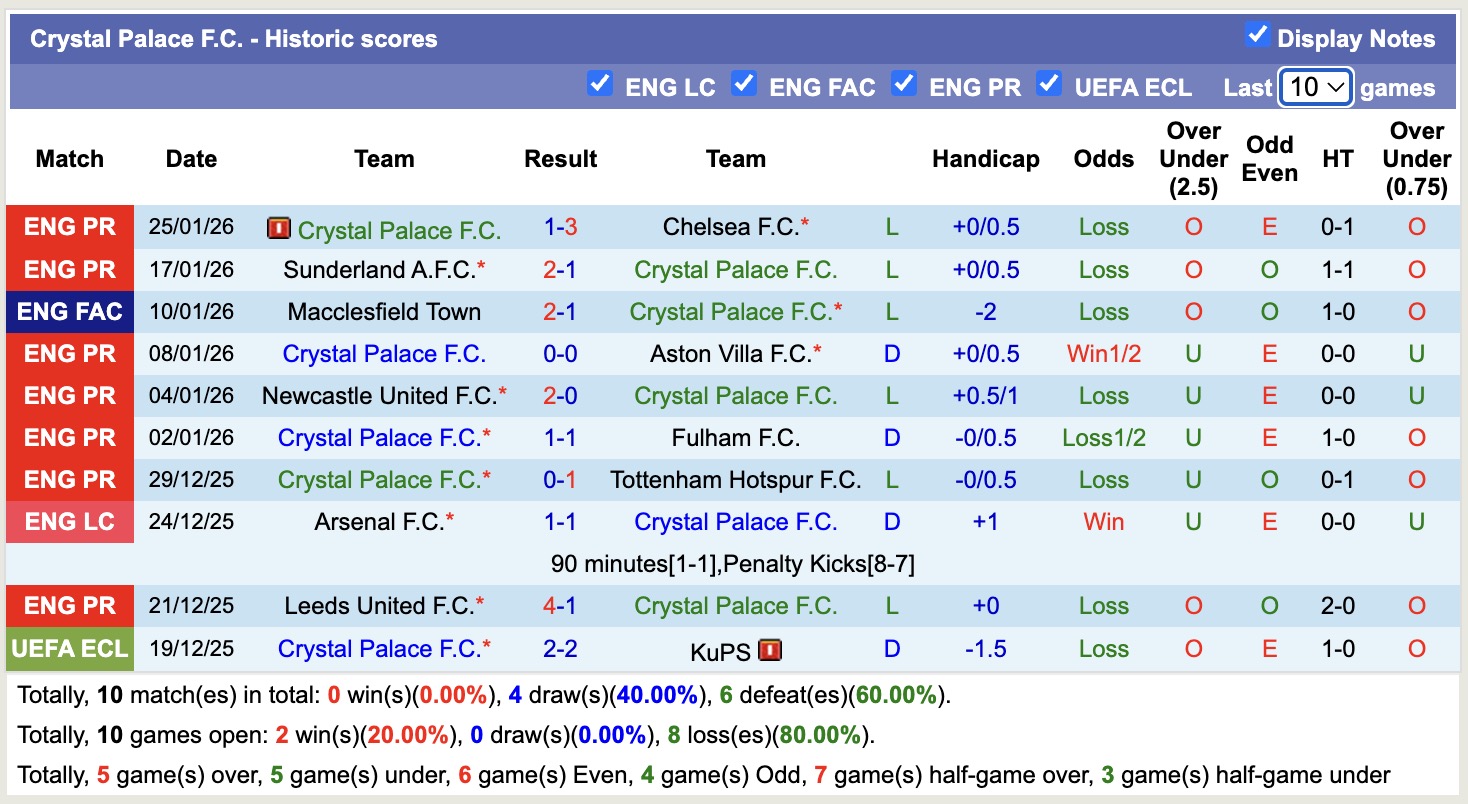The width and height of the screenshot is (1468, 804).
Task: Disable the UEFA ECL filter
Action: click(x=1049, y=86)
